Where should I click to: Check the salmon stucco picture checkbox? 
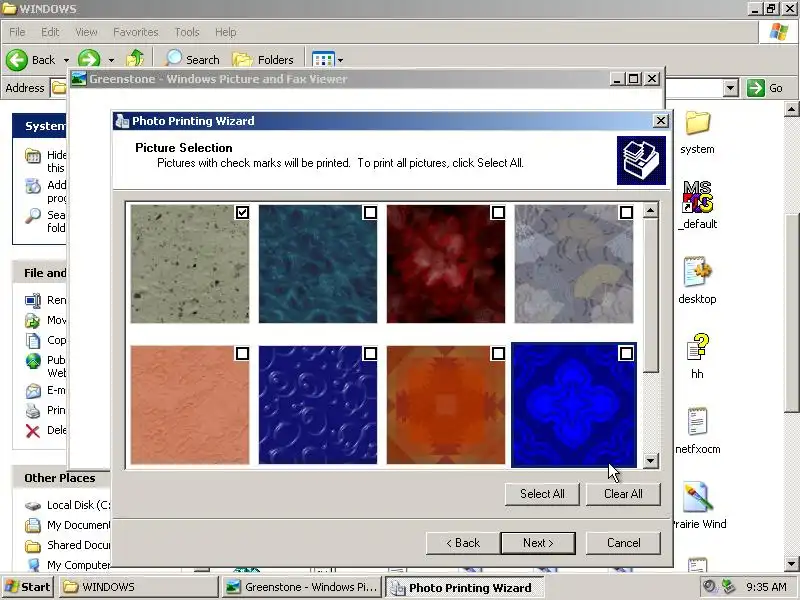[x=242, y=354]
